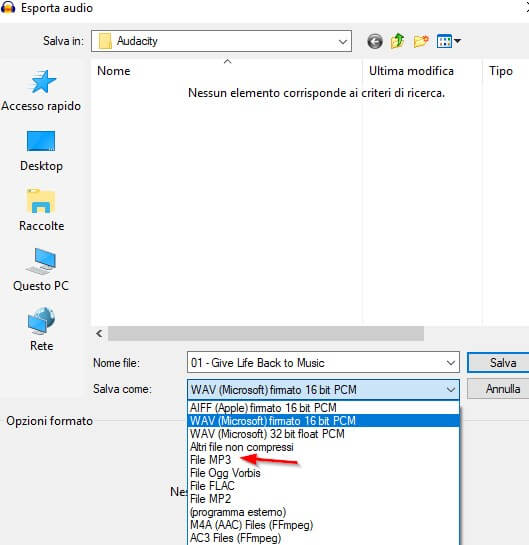The image size is (529, 545).
Task: Click horizontal scrollbar left arrow
Action: click(99, 334)
